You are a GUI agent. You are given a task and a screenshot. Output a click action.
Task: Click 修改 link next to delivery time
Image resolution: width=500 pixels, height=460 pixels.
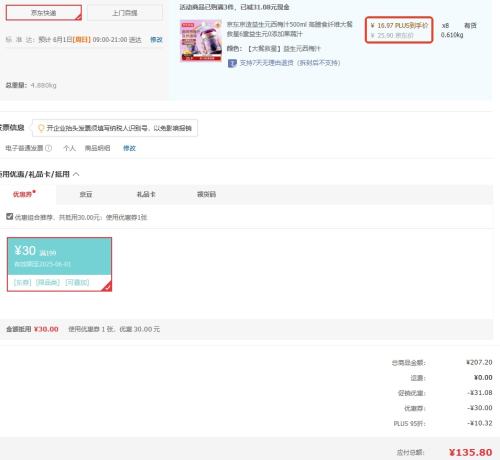(156, 40)
